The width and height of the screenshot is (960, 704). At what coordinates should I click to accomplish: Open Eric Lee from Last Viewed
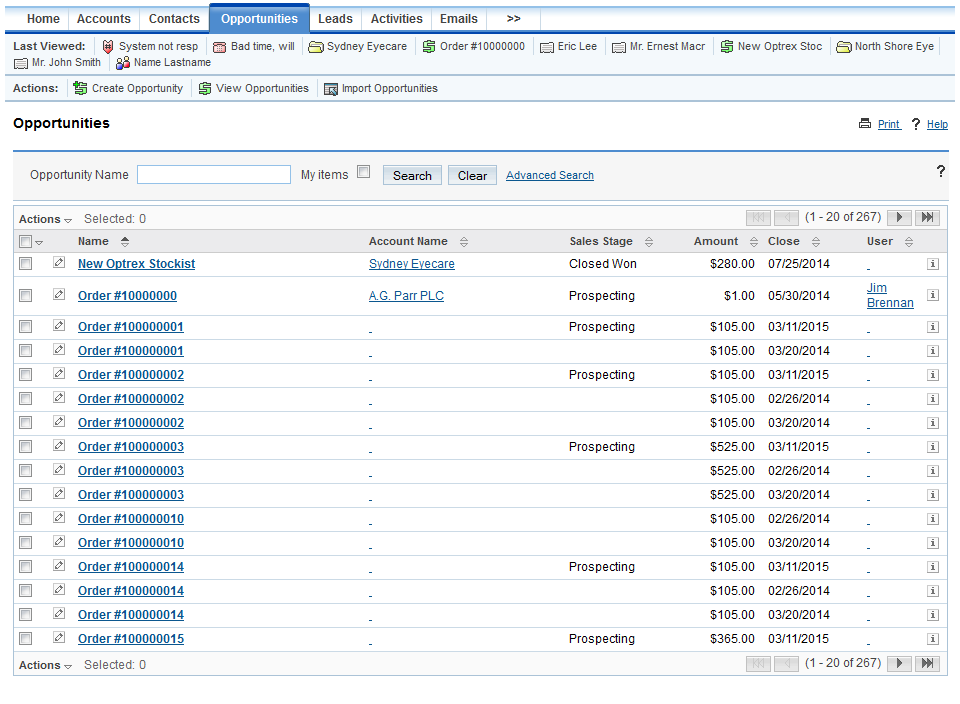pyautogui.click(x=568, y=46)
